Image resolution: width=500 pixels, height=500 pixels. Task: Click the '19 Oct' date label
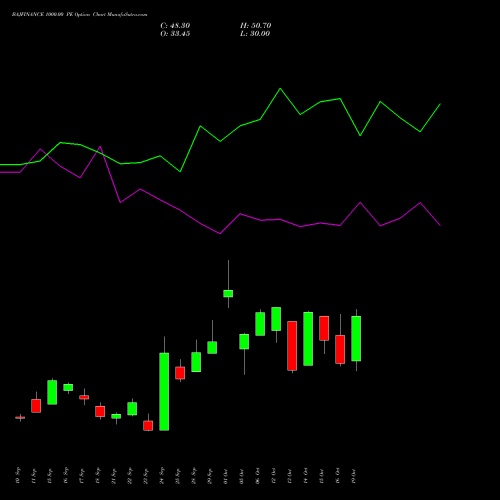click(354, 476)
